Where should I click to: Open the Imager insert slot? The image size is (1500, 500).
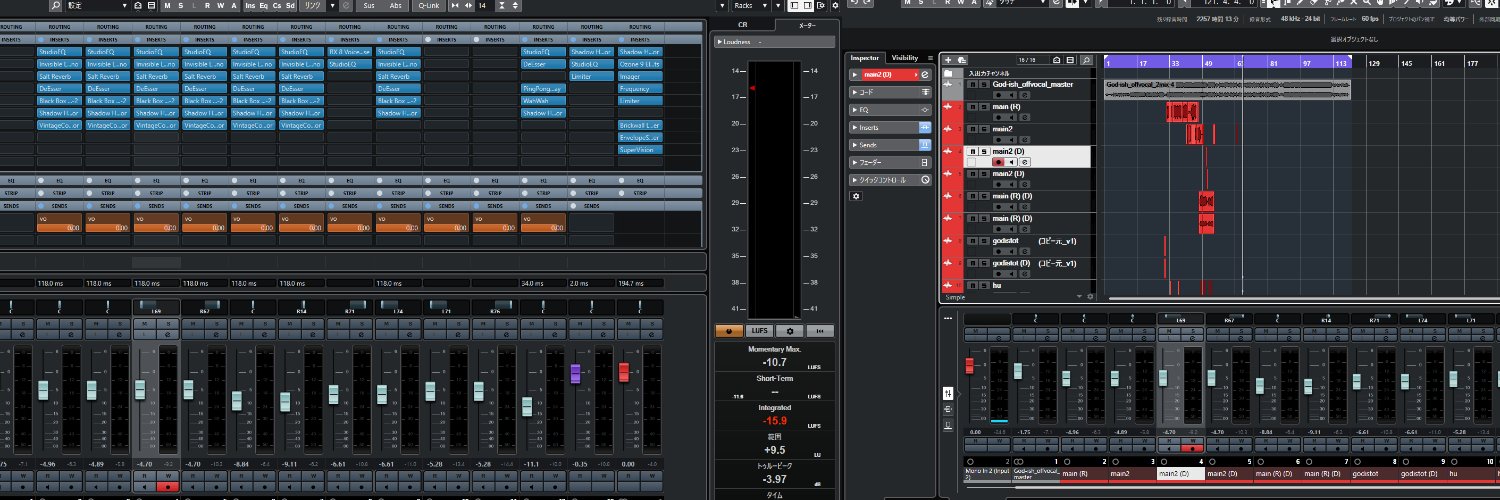(640, 76)
